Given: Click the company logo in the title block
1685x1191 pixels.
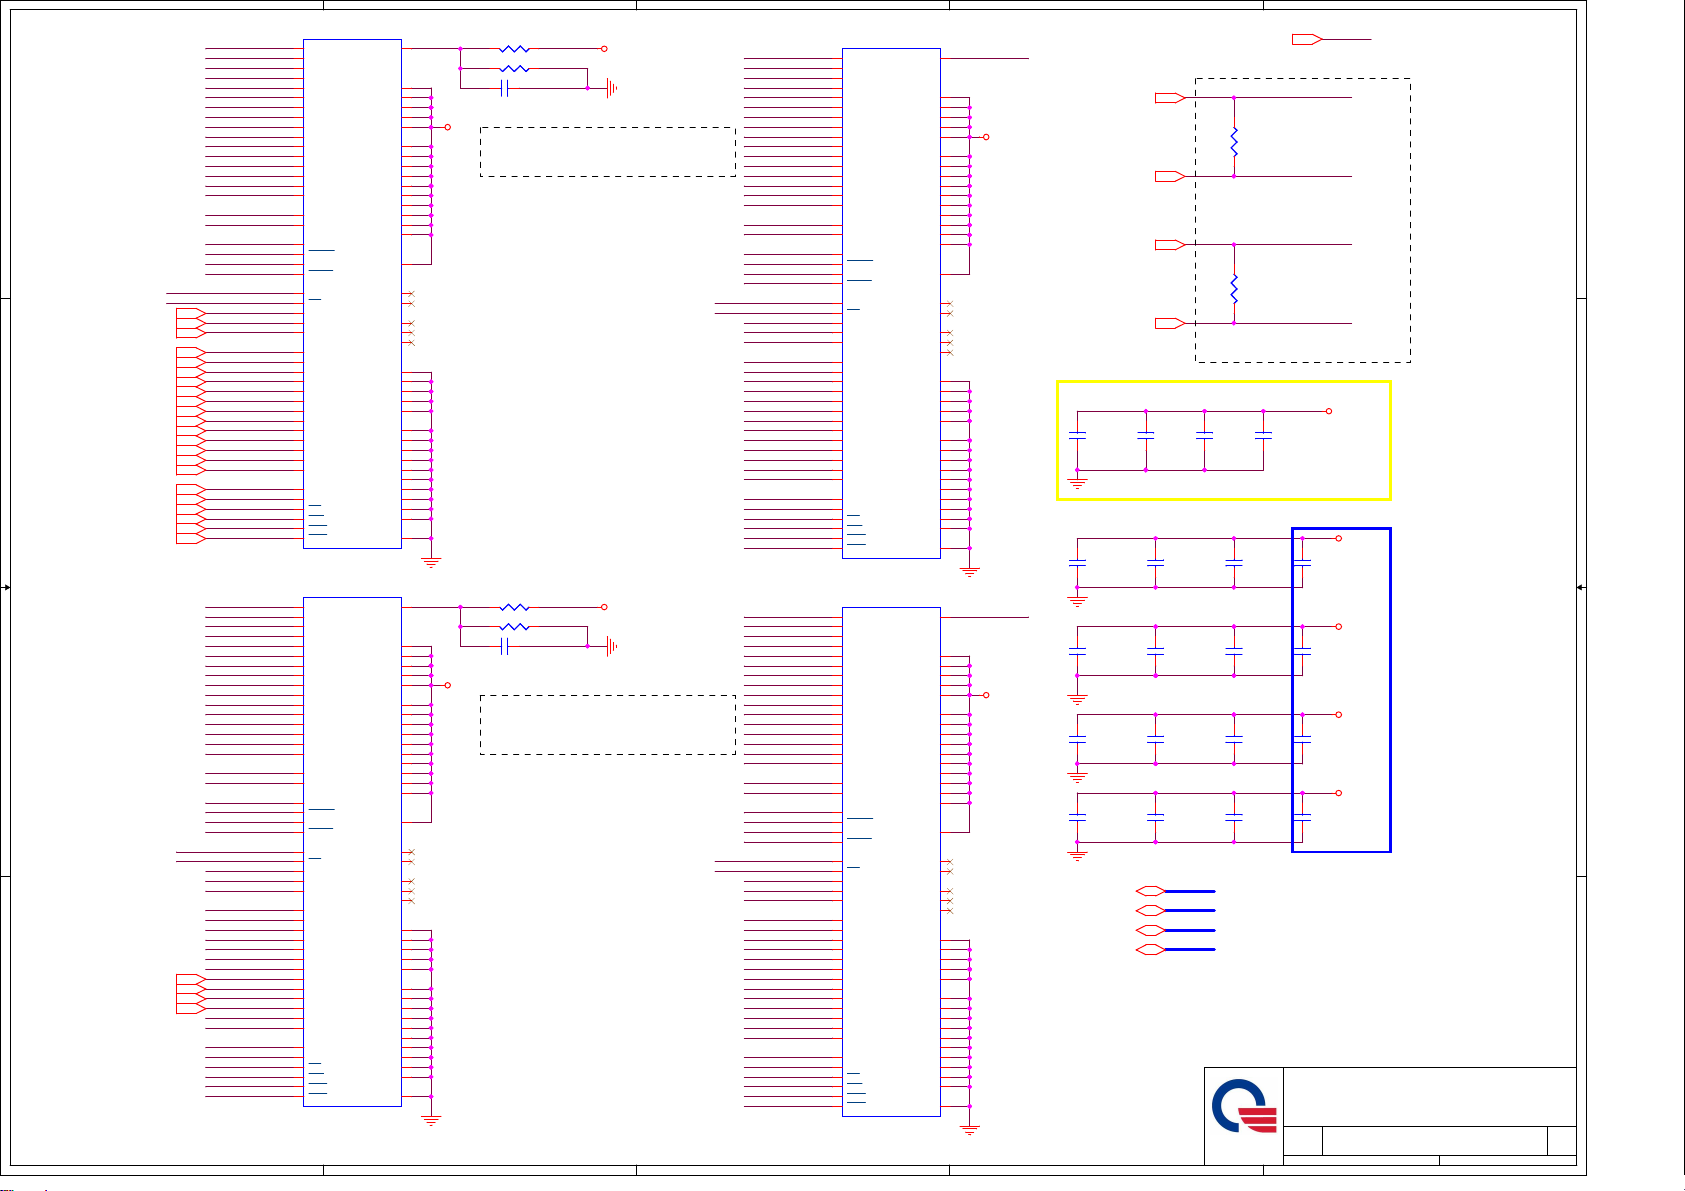Looking at the screenshot, I should pyautogui.click(x=1244, y=1106).
